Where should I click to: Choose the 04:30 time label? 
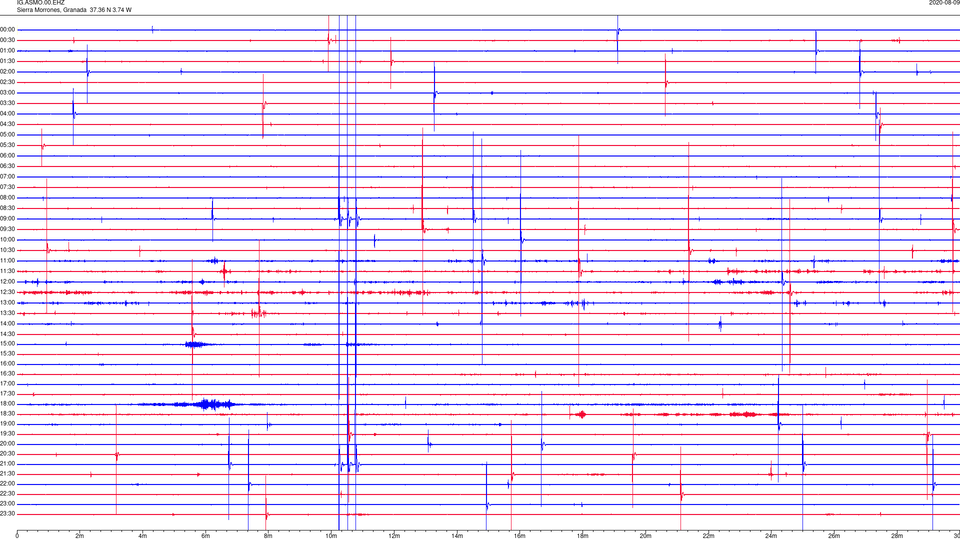point(8,124)
